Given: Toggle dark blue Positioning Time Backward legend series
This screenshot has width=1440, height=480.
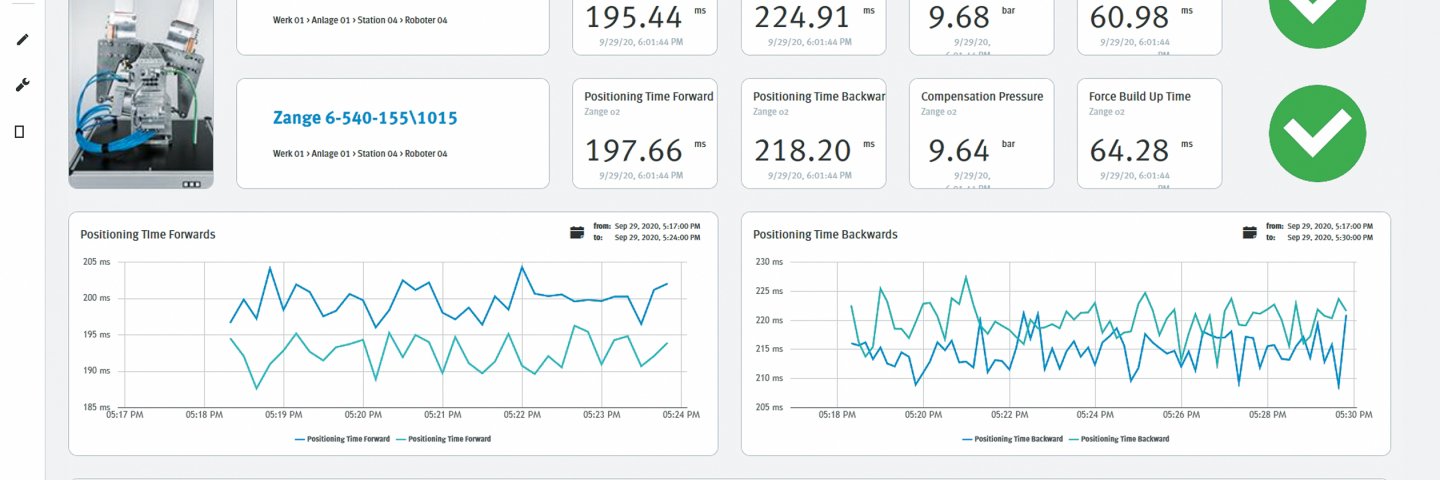Looking at the screenshot, I should (1012, 439).
